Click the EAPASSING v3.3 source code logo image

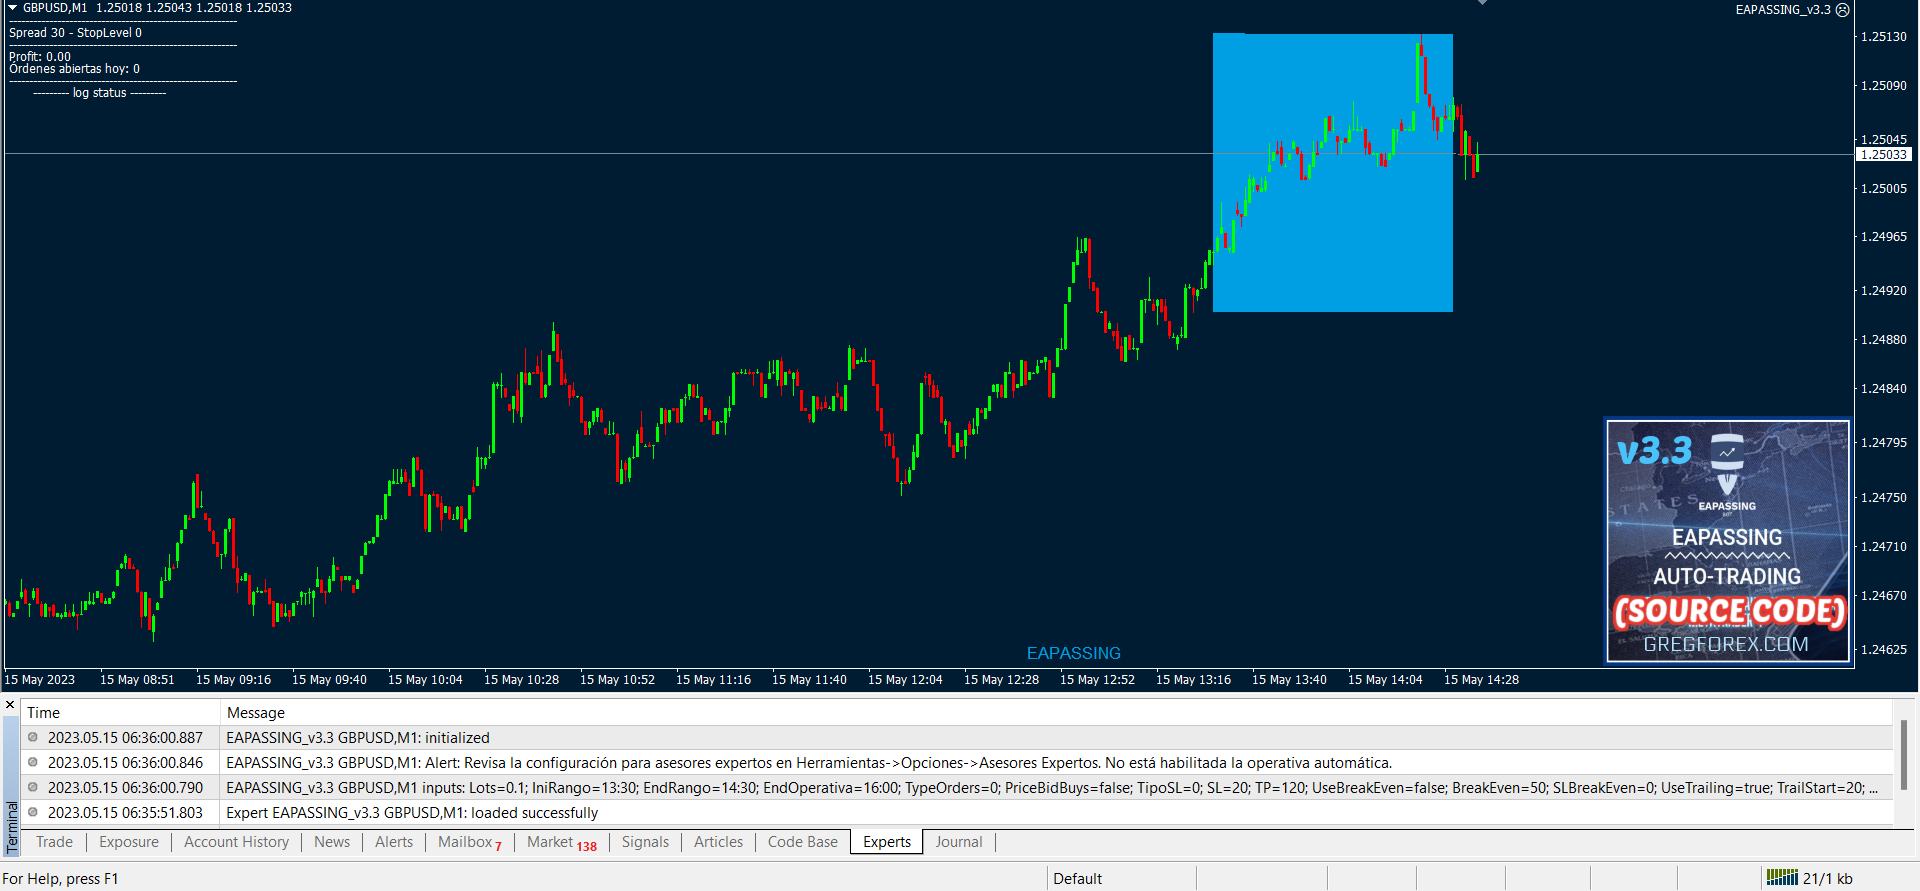(x=1727, y=541)
